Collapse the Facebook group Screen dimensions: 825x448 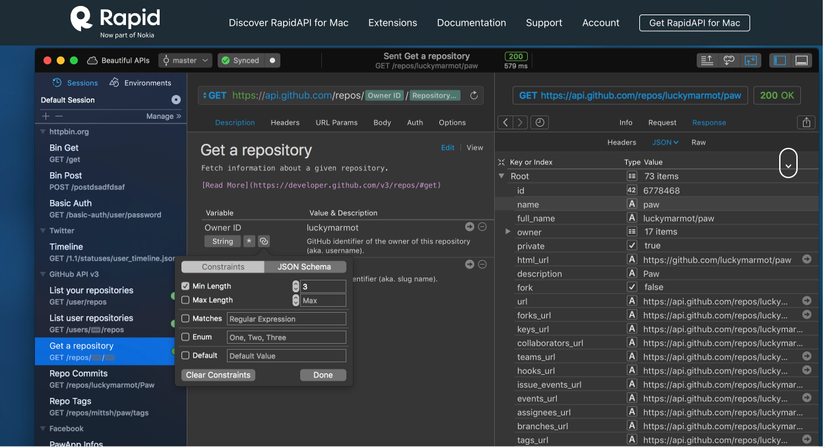pyautogui.click(x=43, y=429)
